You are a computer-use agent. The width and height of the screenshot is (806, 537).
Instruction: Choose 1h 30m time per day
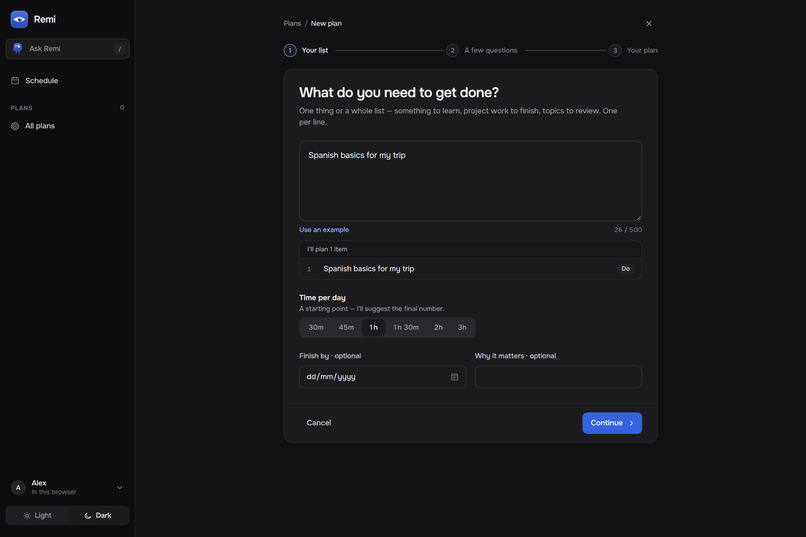pos(406,327)
